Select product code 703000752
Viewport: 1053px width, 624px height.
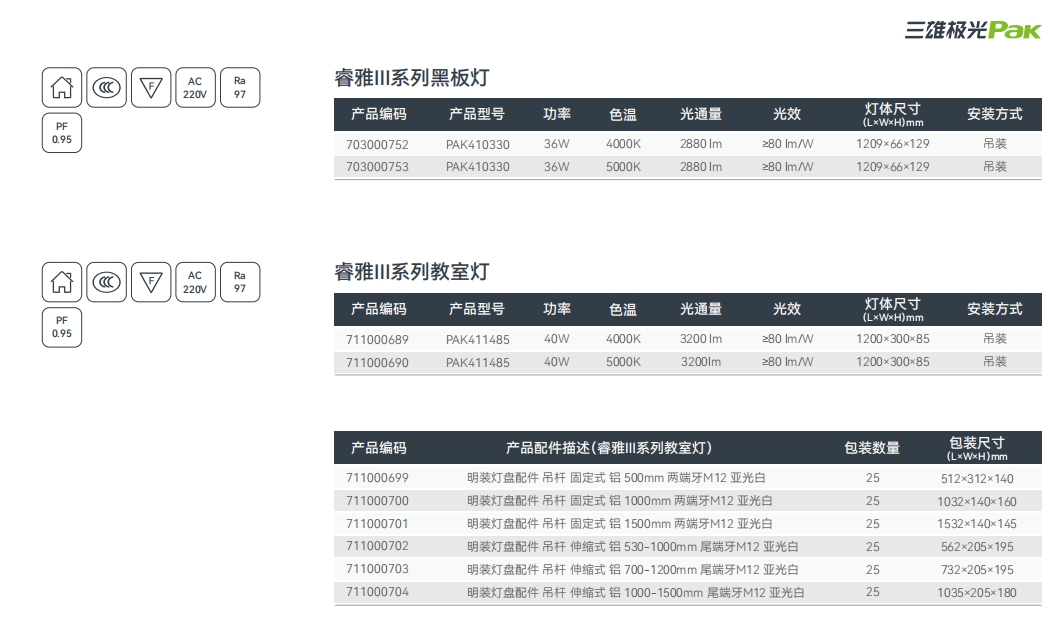click(377, 144)
